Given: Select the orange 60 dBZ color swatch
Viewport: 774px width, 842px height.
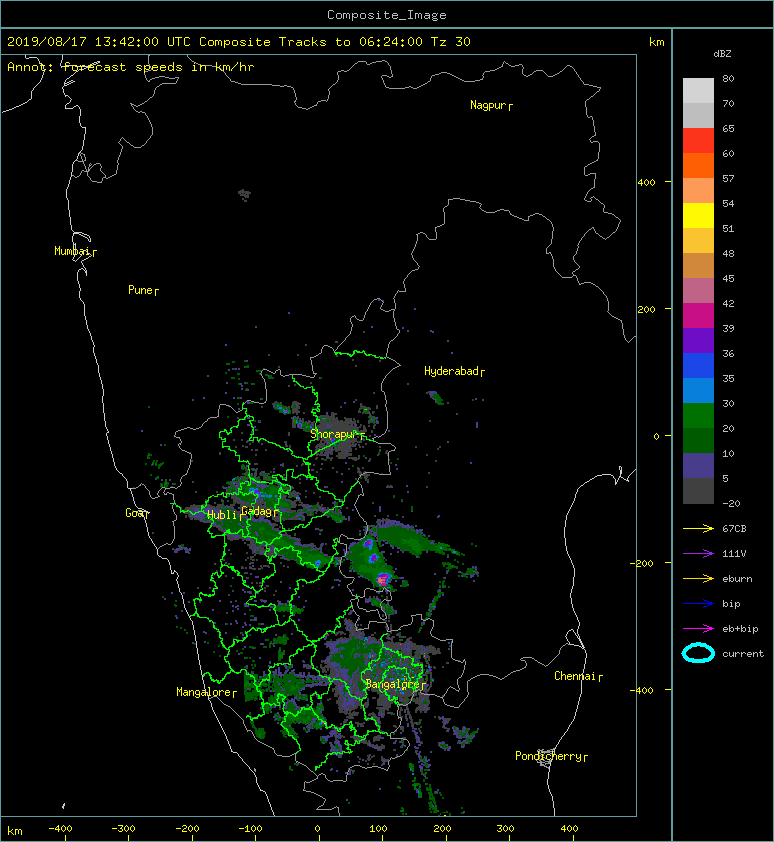Looking at the screenshot, I should pos(698,165).
